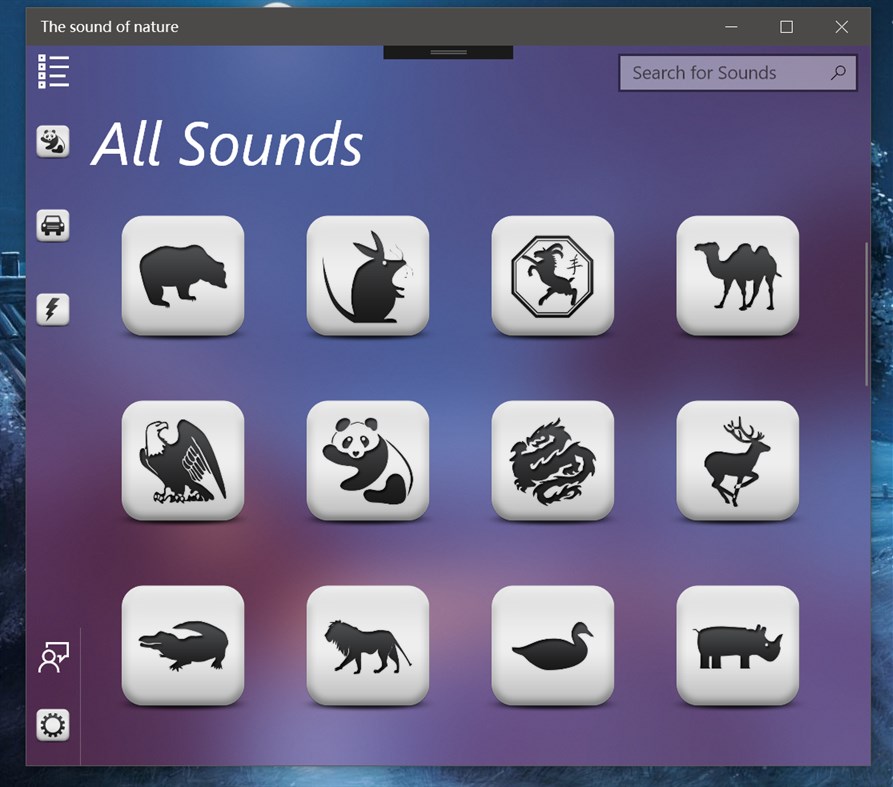Play the camel sound tile
The image size is (893, 787).
(737, 275)
